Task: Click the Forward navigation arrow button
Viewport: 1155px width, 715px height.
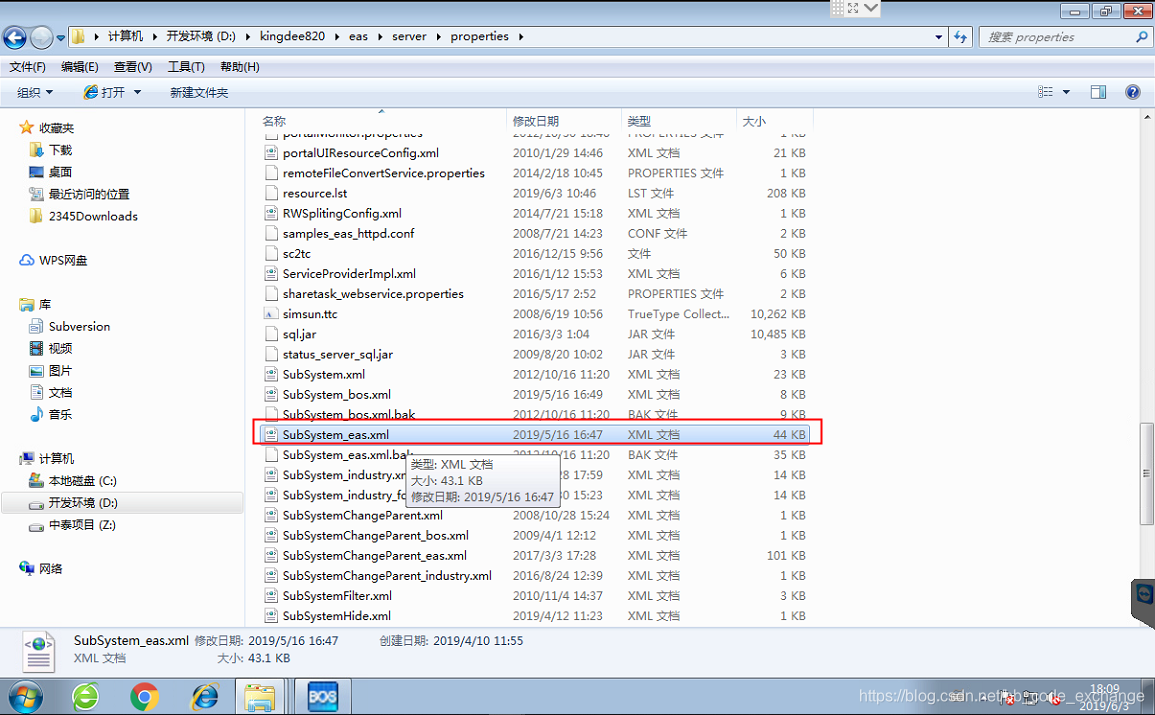Action: pos(42,37)
